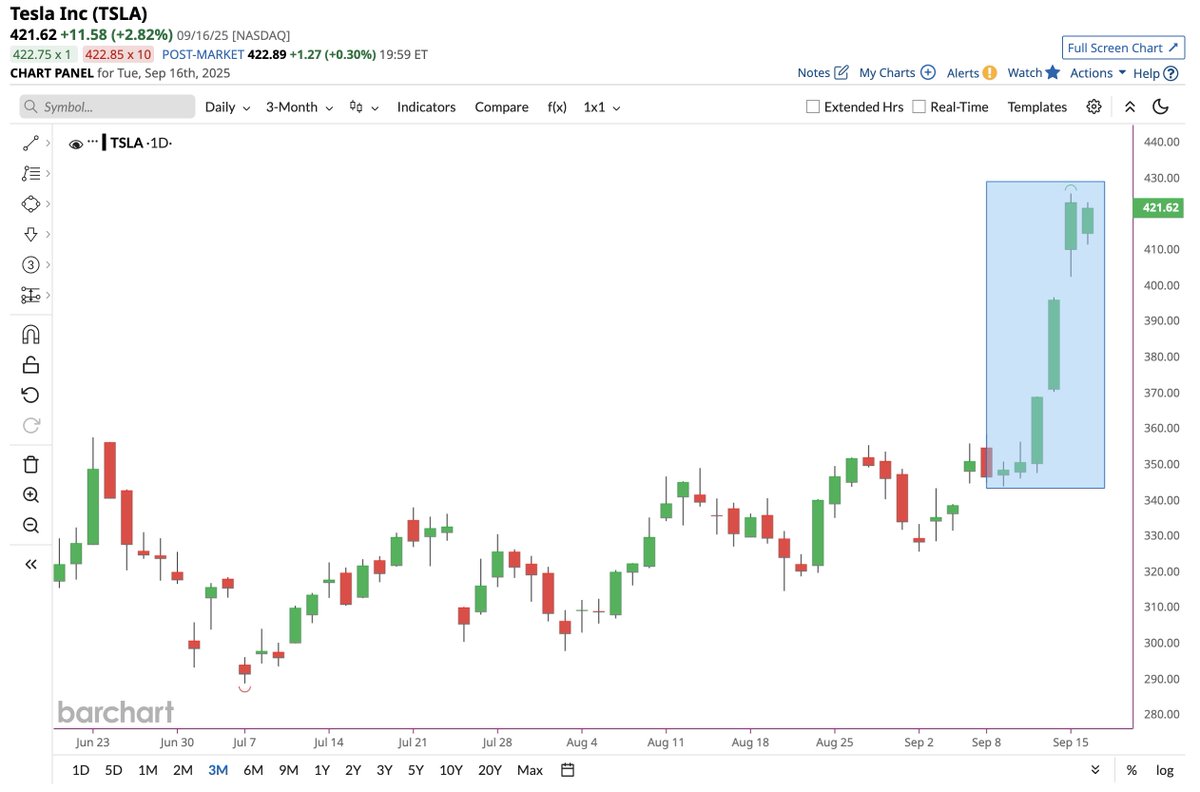Screen dimensions: 1200x792
Task: Click the redo arrow icon
Action: (30, 425)
